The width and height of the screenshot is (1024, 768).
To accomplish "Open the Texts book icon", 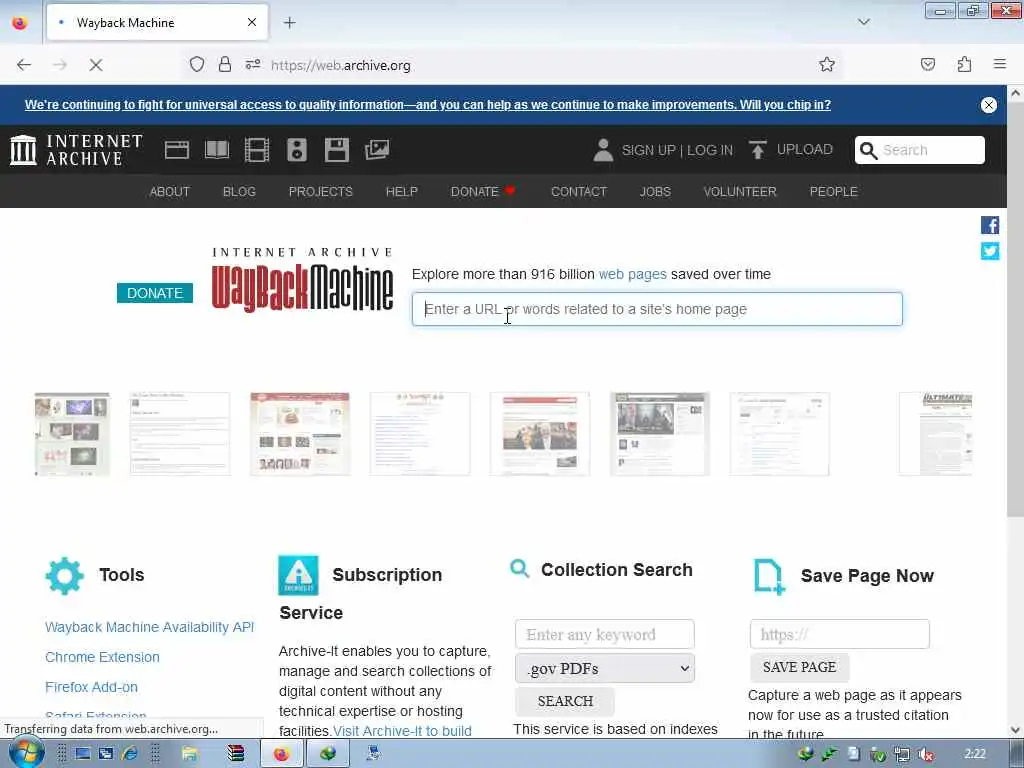I will (217, 150).
